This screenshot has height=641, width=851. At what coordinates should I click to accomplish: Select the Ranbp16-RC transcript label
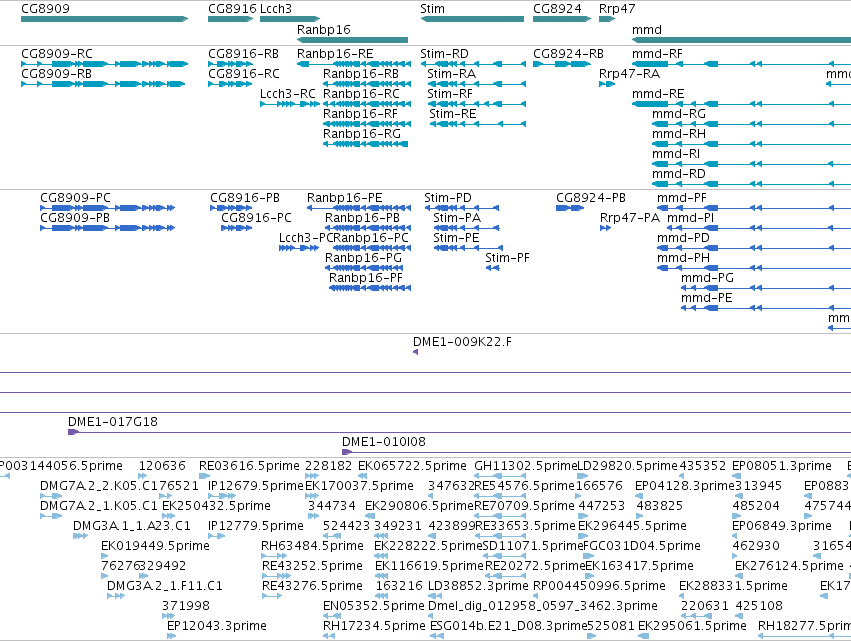tap(361, 94)
